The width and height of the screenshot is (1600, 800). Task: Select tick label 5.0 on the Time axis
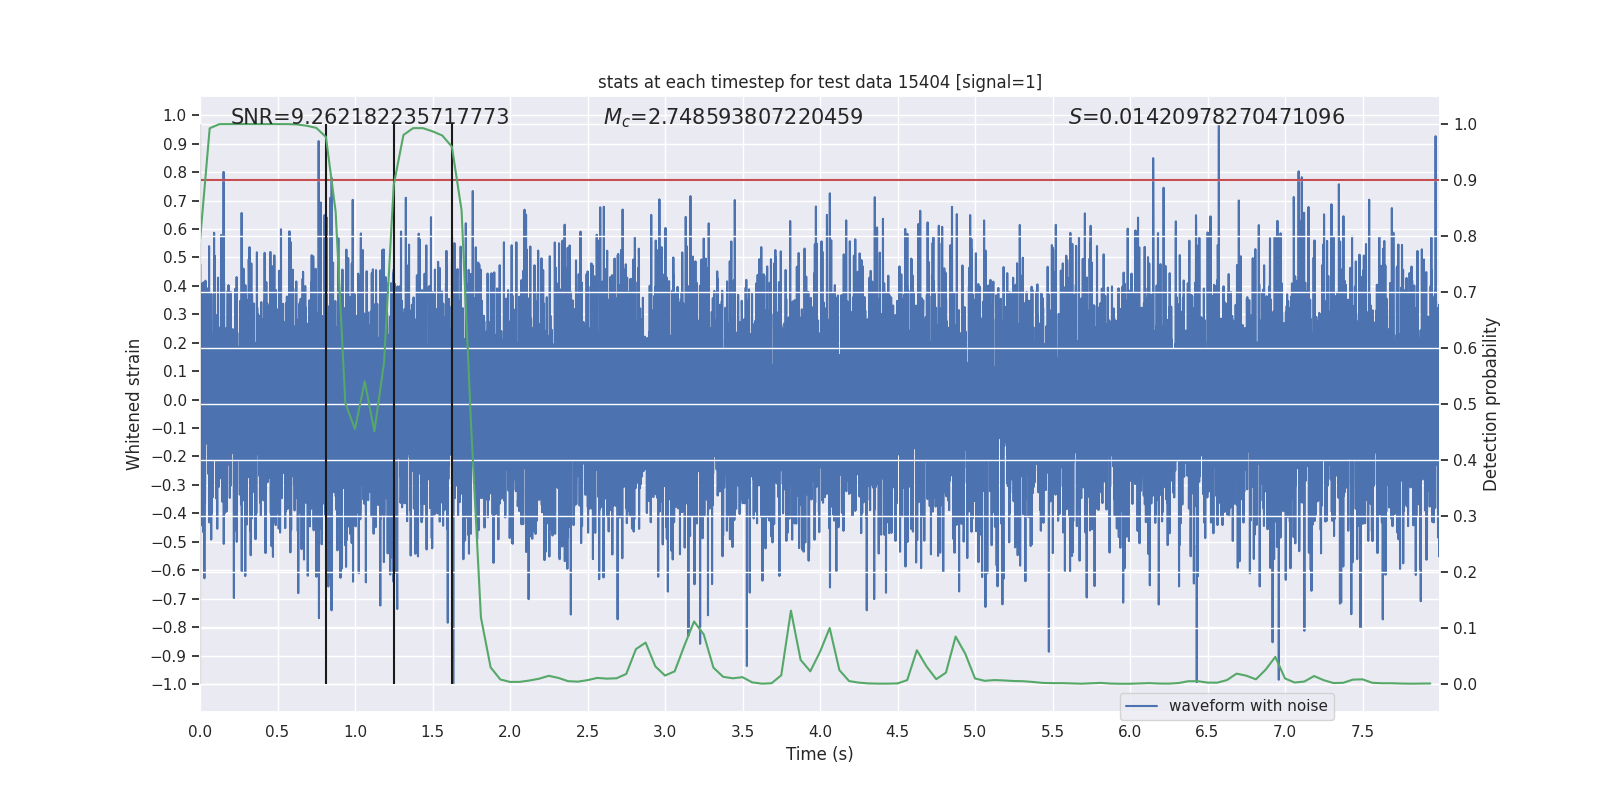[x=975, y=731]
